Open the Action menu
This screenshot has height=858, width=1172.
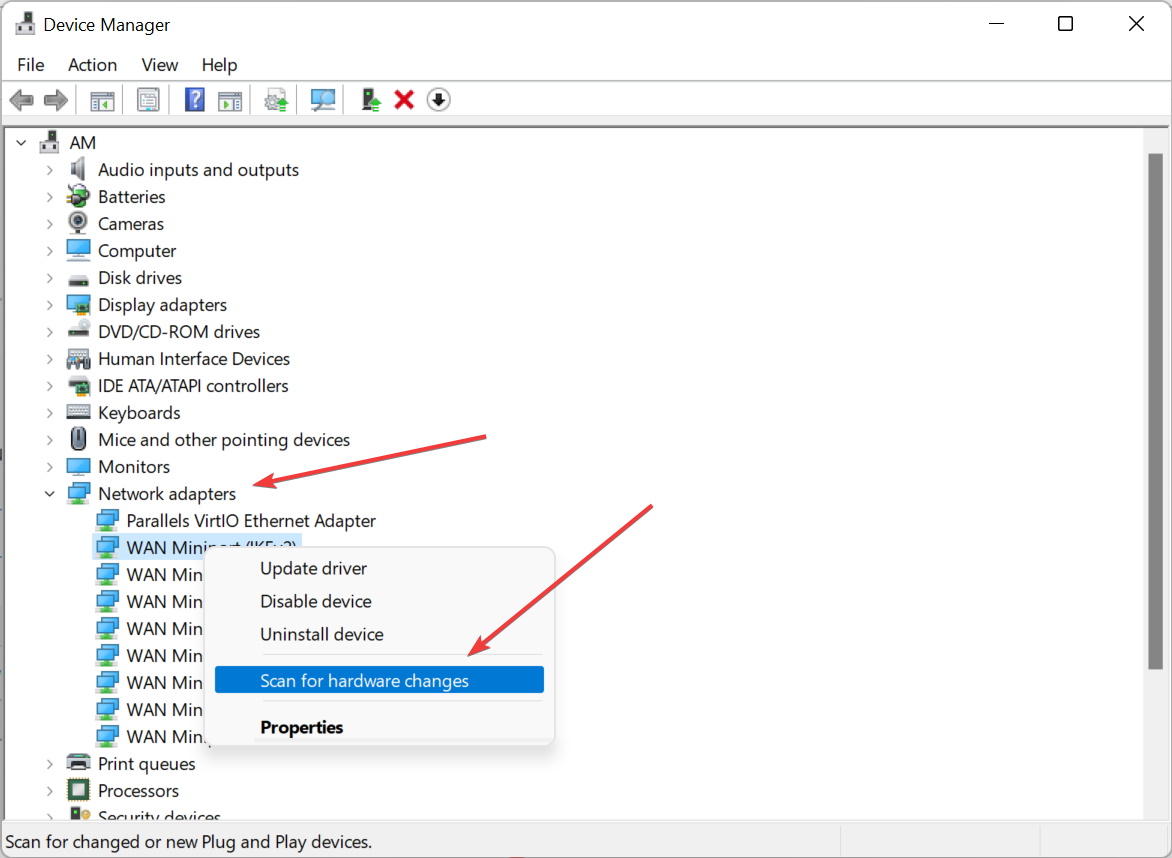(x=92, y=65)
